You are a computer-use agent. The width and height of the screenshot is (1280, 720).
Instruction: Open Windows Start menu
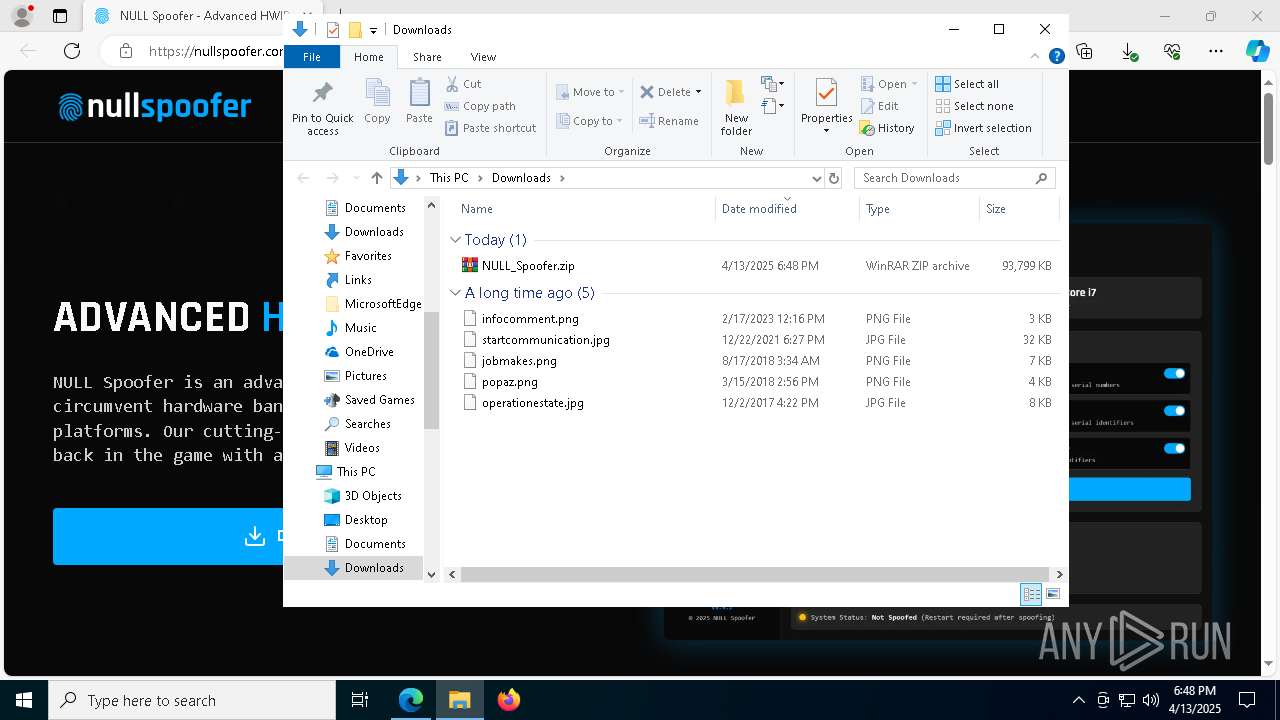click(x=24, y=700)
